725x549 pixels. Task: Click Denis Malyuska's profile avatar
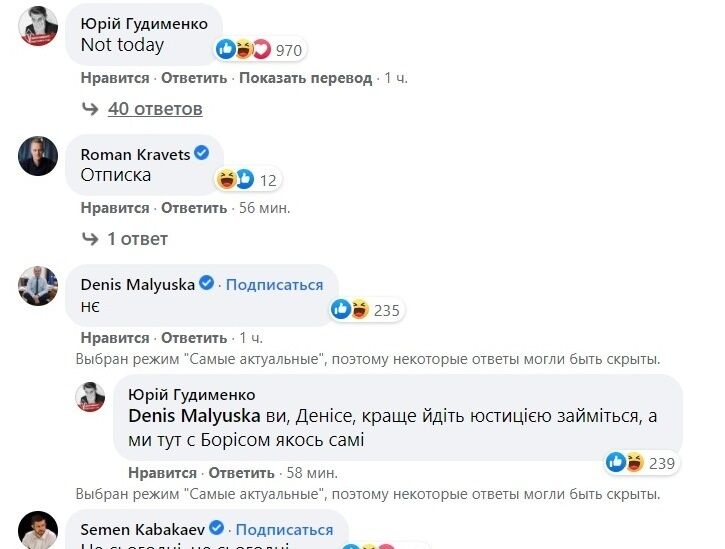(x=38, y=286)
